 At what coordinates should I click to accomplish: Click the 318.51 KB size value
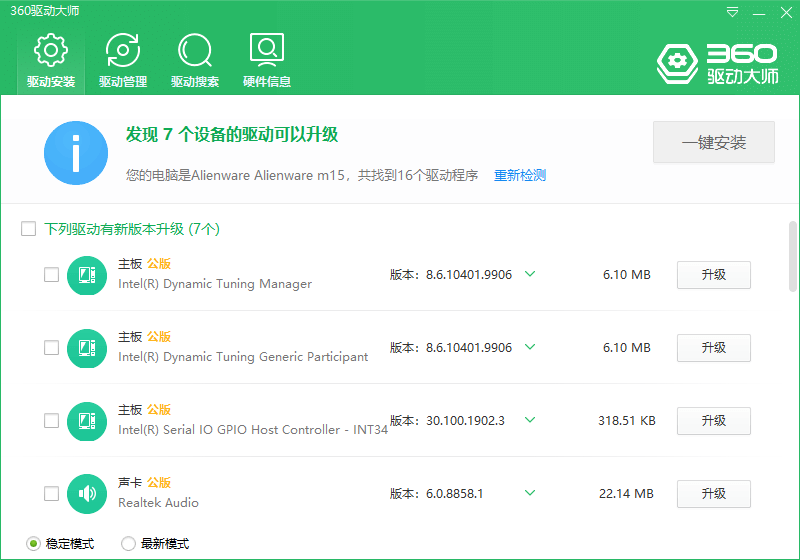(627, 421)
